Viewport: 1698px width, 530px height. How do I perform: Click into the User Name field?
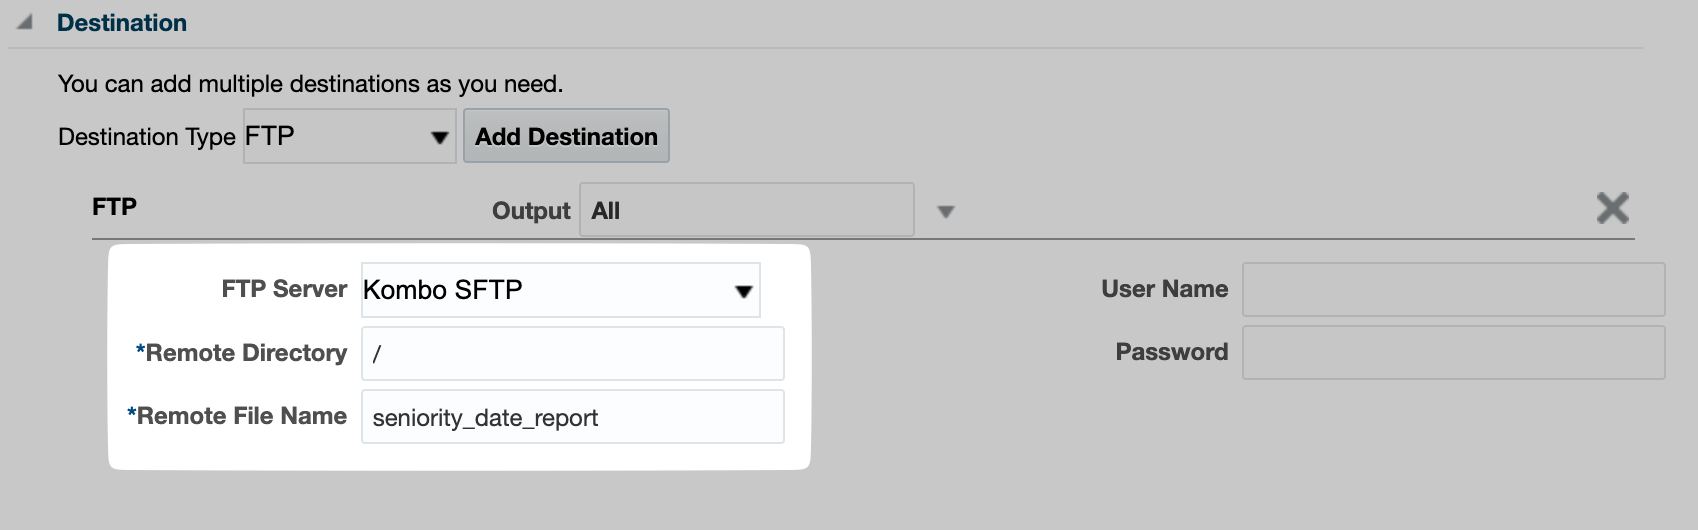point(1453,290)
